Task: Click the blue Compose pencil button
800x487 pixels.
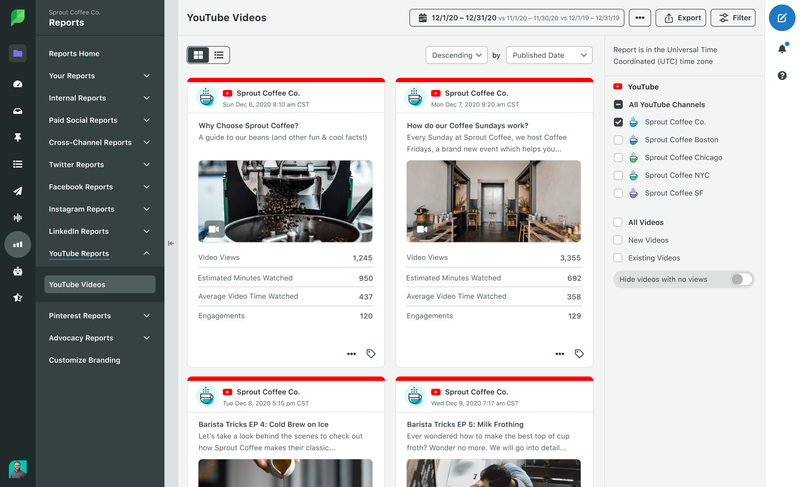Action: [x=782, y=18]
